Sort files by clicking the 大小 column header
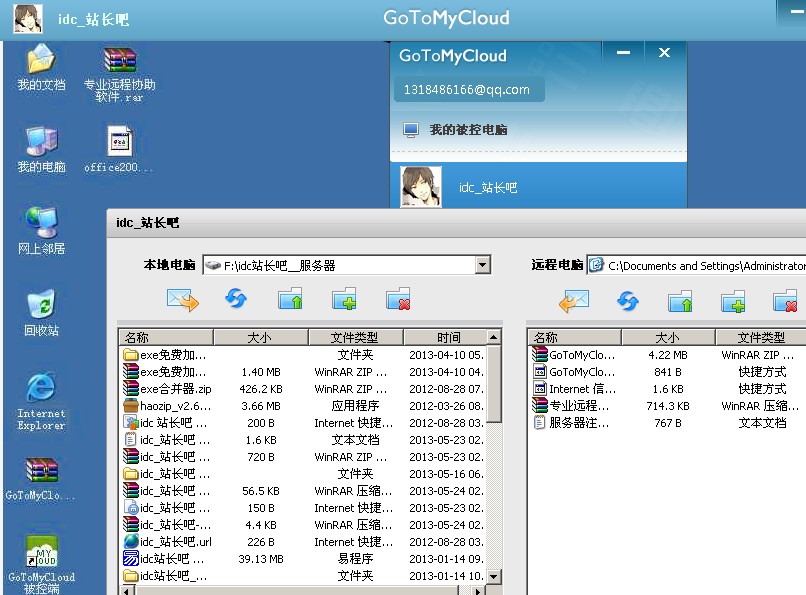Screen dimensions: 806x595 pos(260,337)
